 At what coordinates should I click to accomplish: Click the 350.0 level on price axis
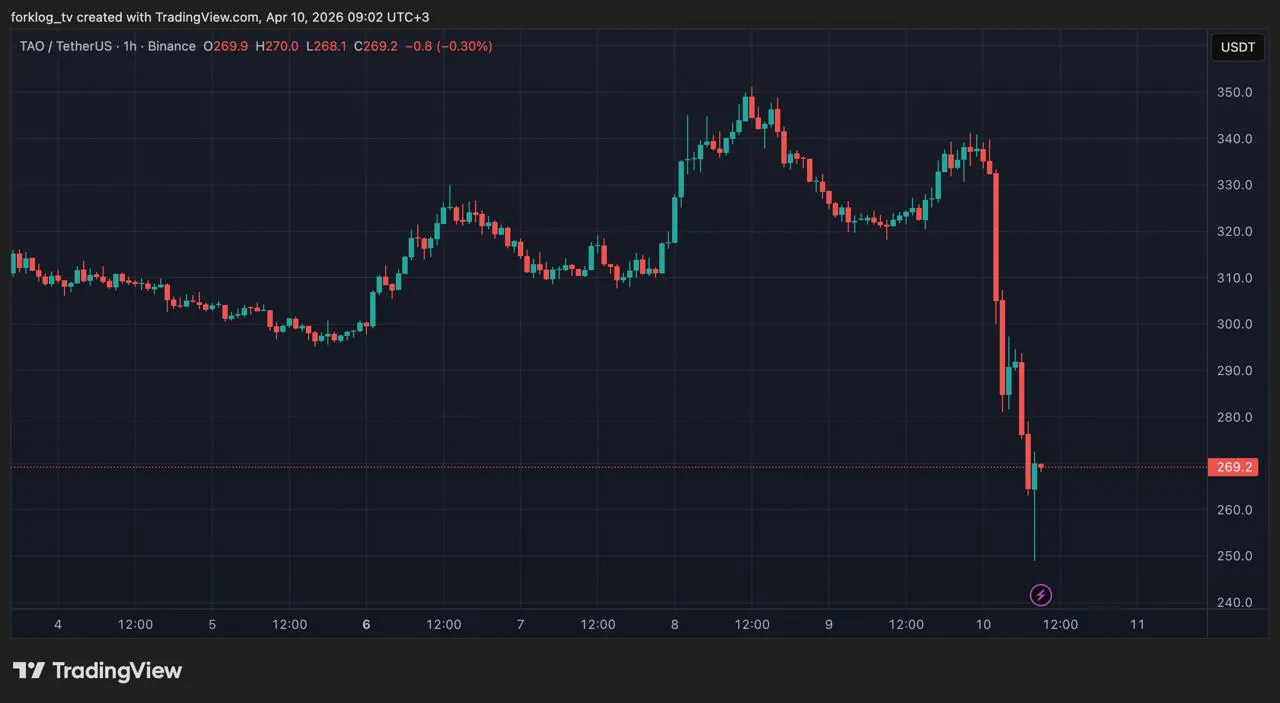pyautogui.click(x=1233, y=93)
